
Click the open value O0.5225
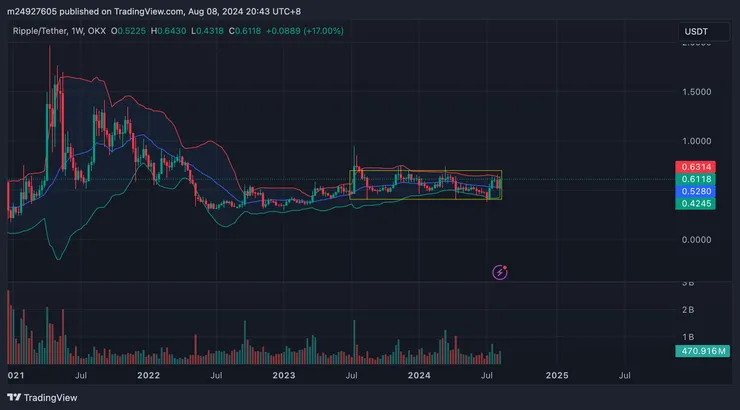(128, 31)
